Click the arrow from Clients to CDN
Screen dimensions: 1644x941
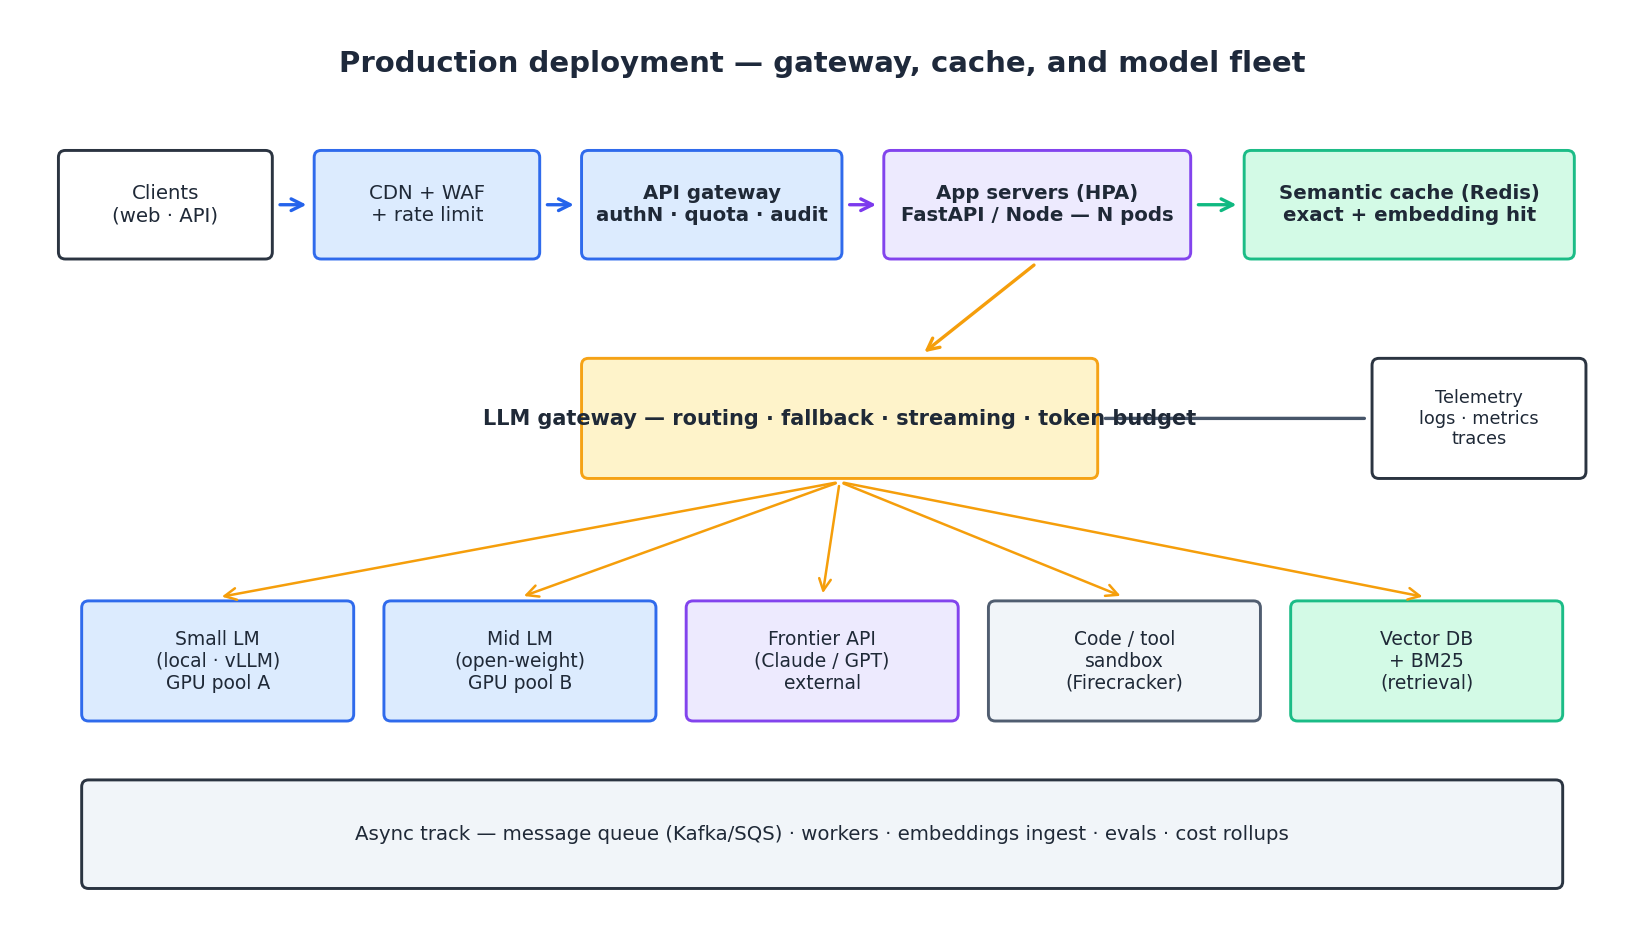click(292, 203)
